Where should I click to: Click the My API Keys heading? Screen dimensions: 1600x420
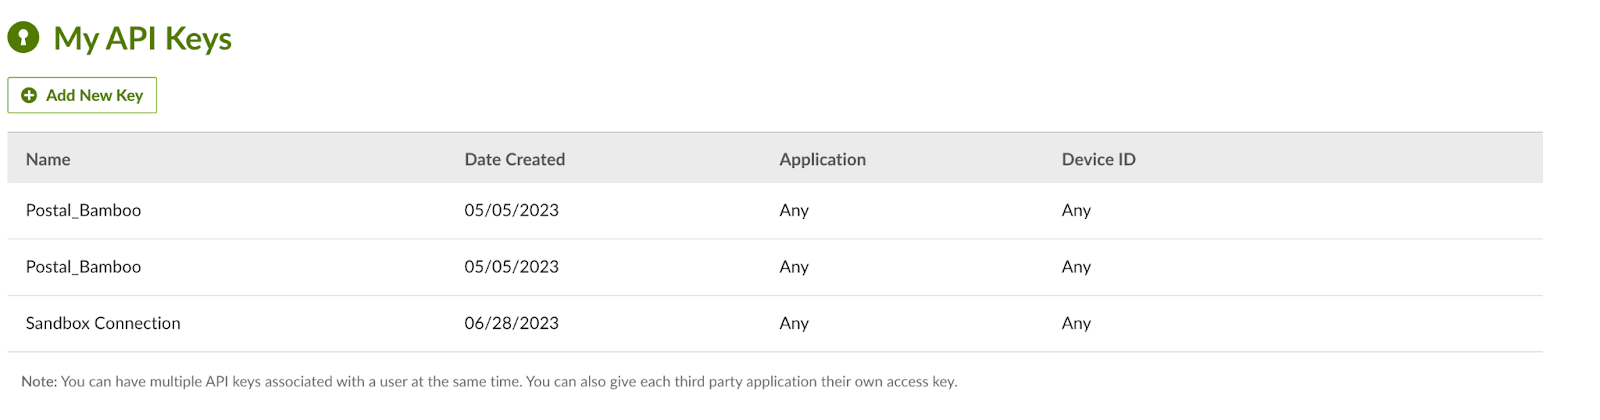[x=142, y=38]
